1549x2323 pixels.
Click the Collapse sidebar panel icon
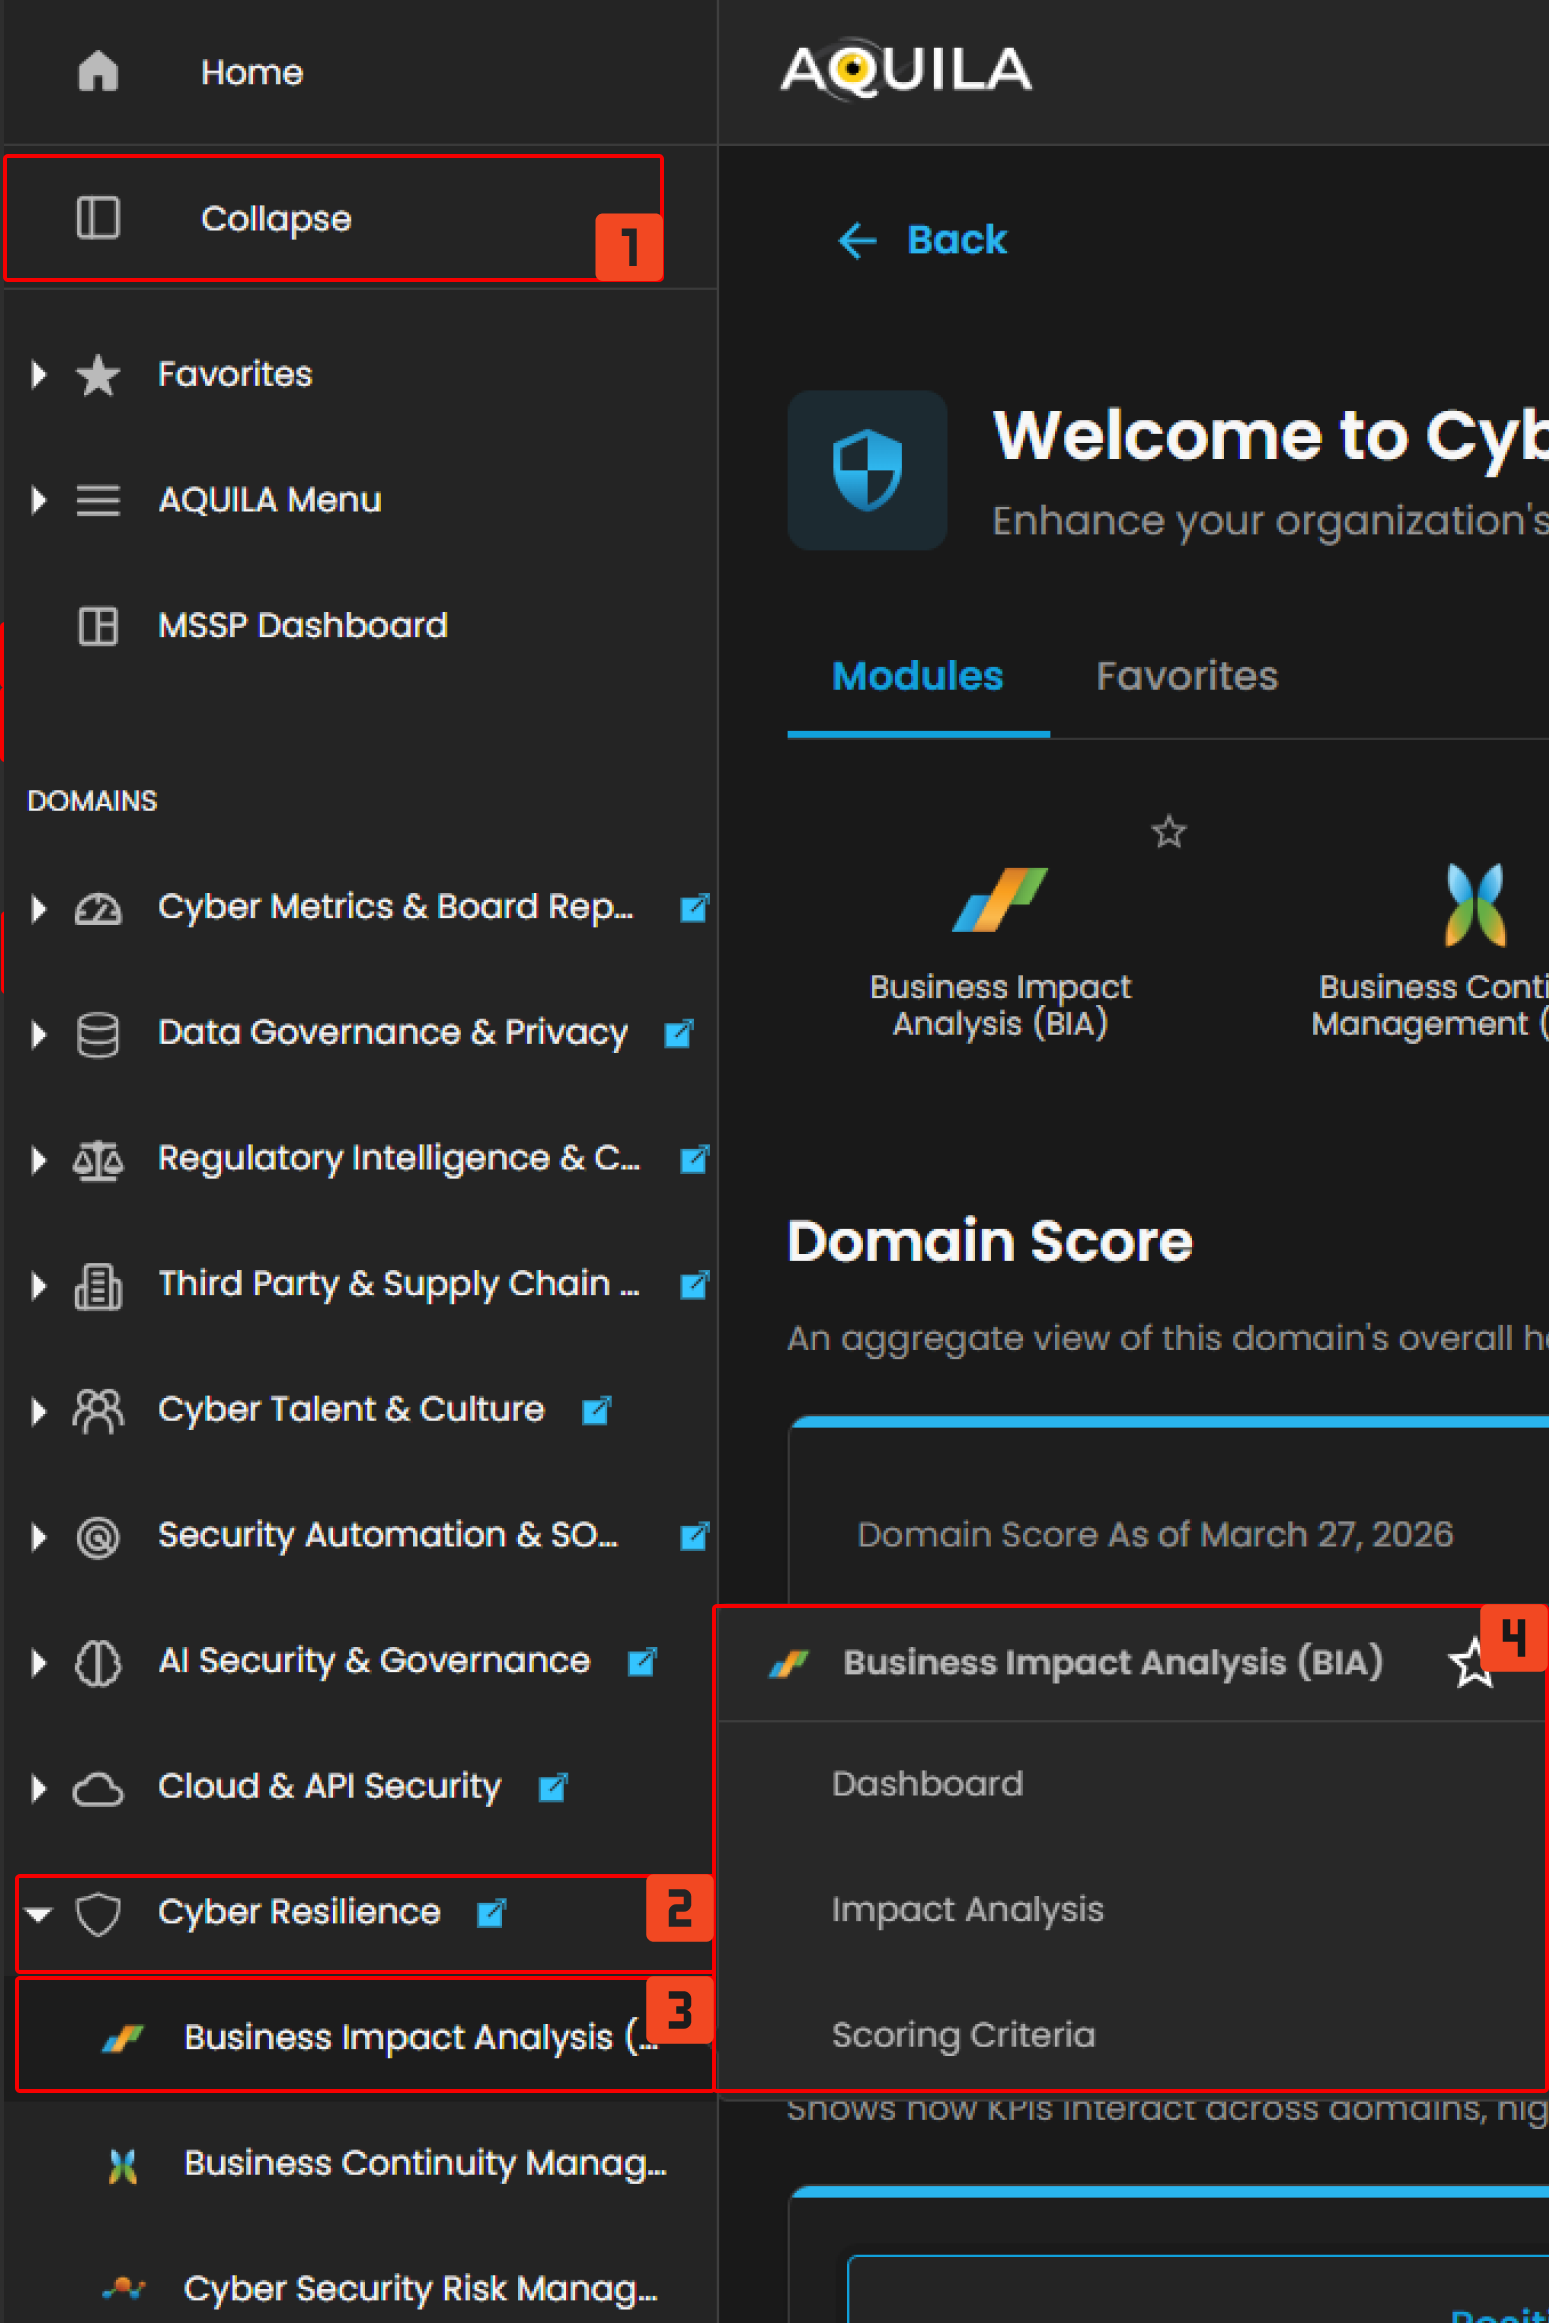point(98,218)
